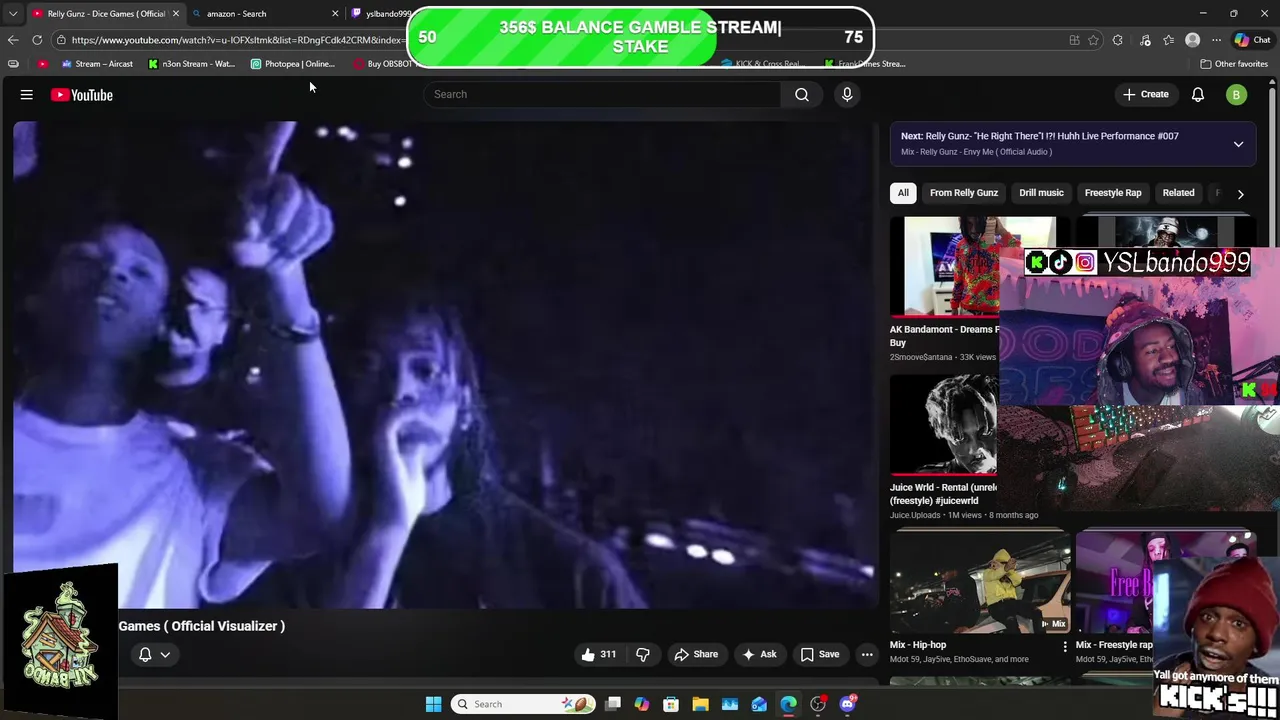1280x720 pixels.
Task: Open Copilot Chat in Edge
Action: (1255, 40)
